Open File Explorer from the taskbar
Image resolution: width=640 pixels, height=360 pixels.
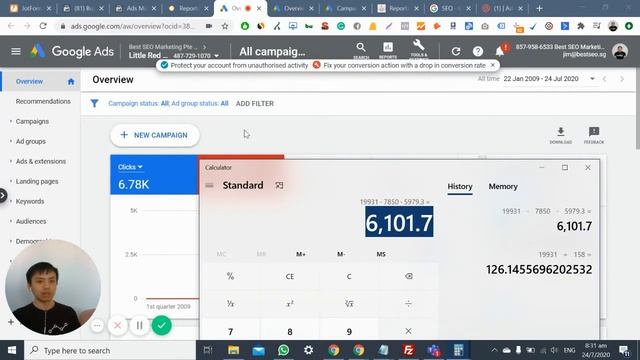tap(233, 350)
